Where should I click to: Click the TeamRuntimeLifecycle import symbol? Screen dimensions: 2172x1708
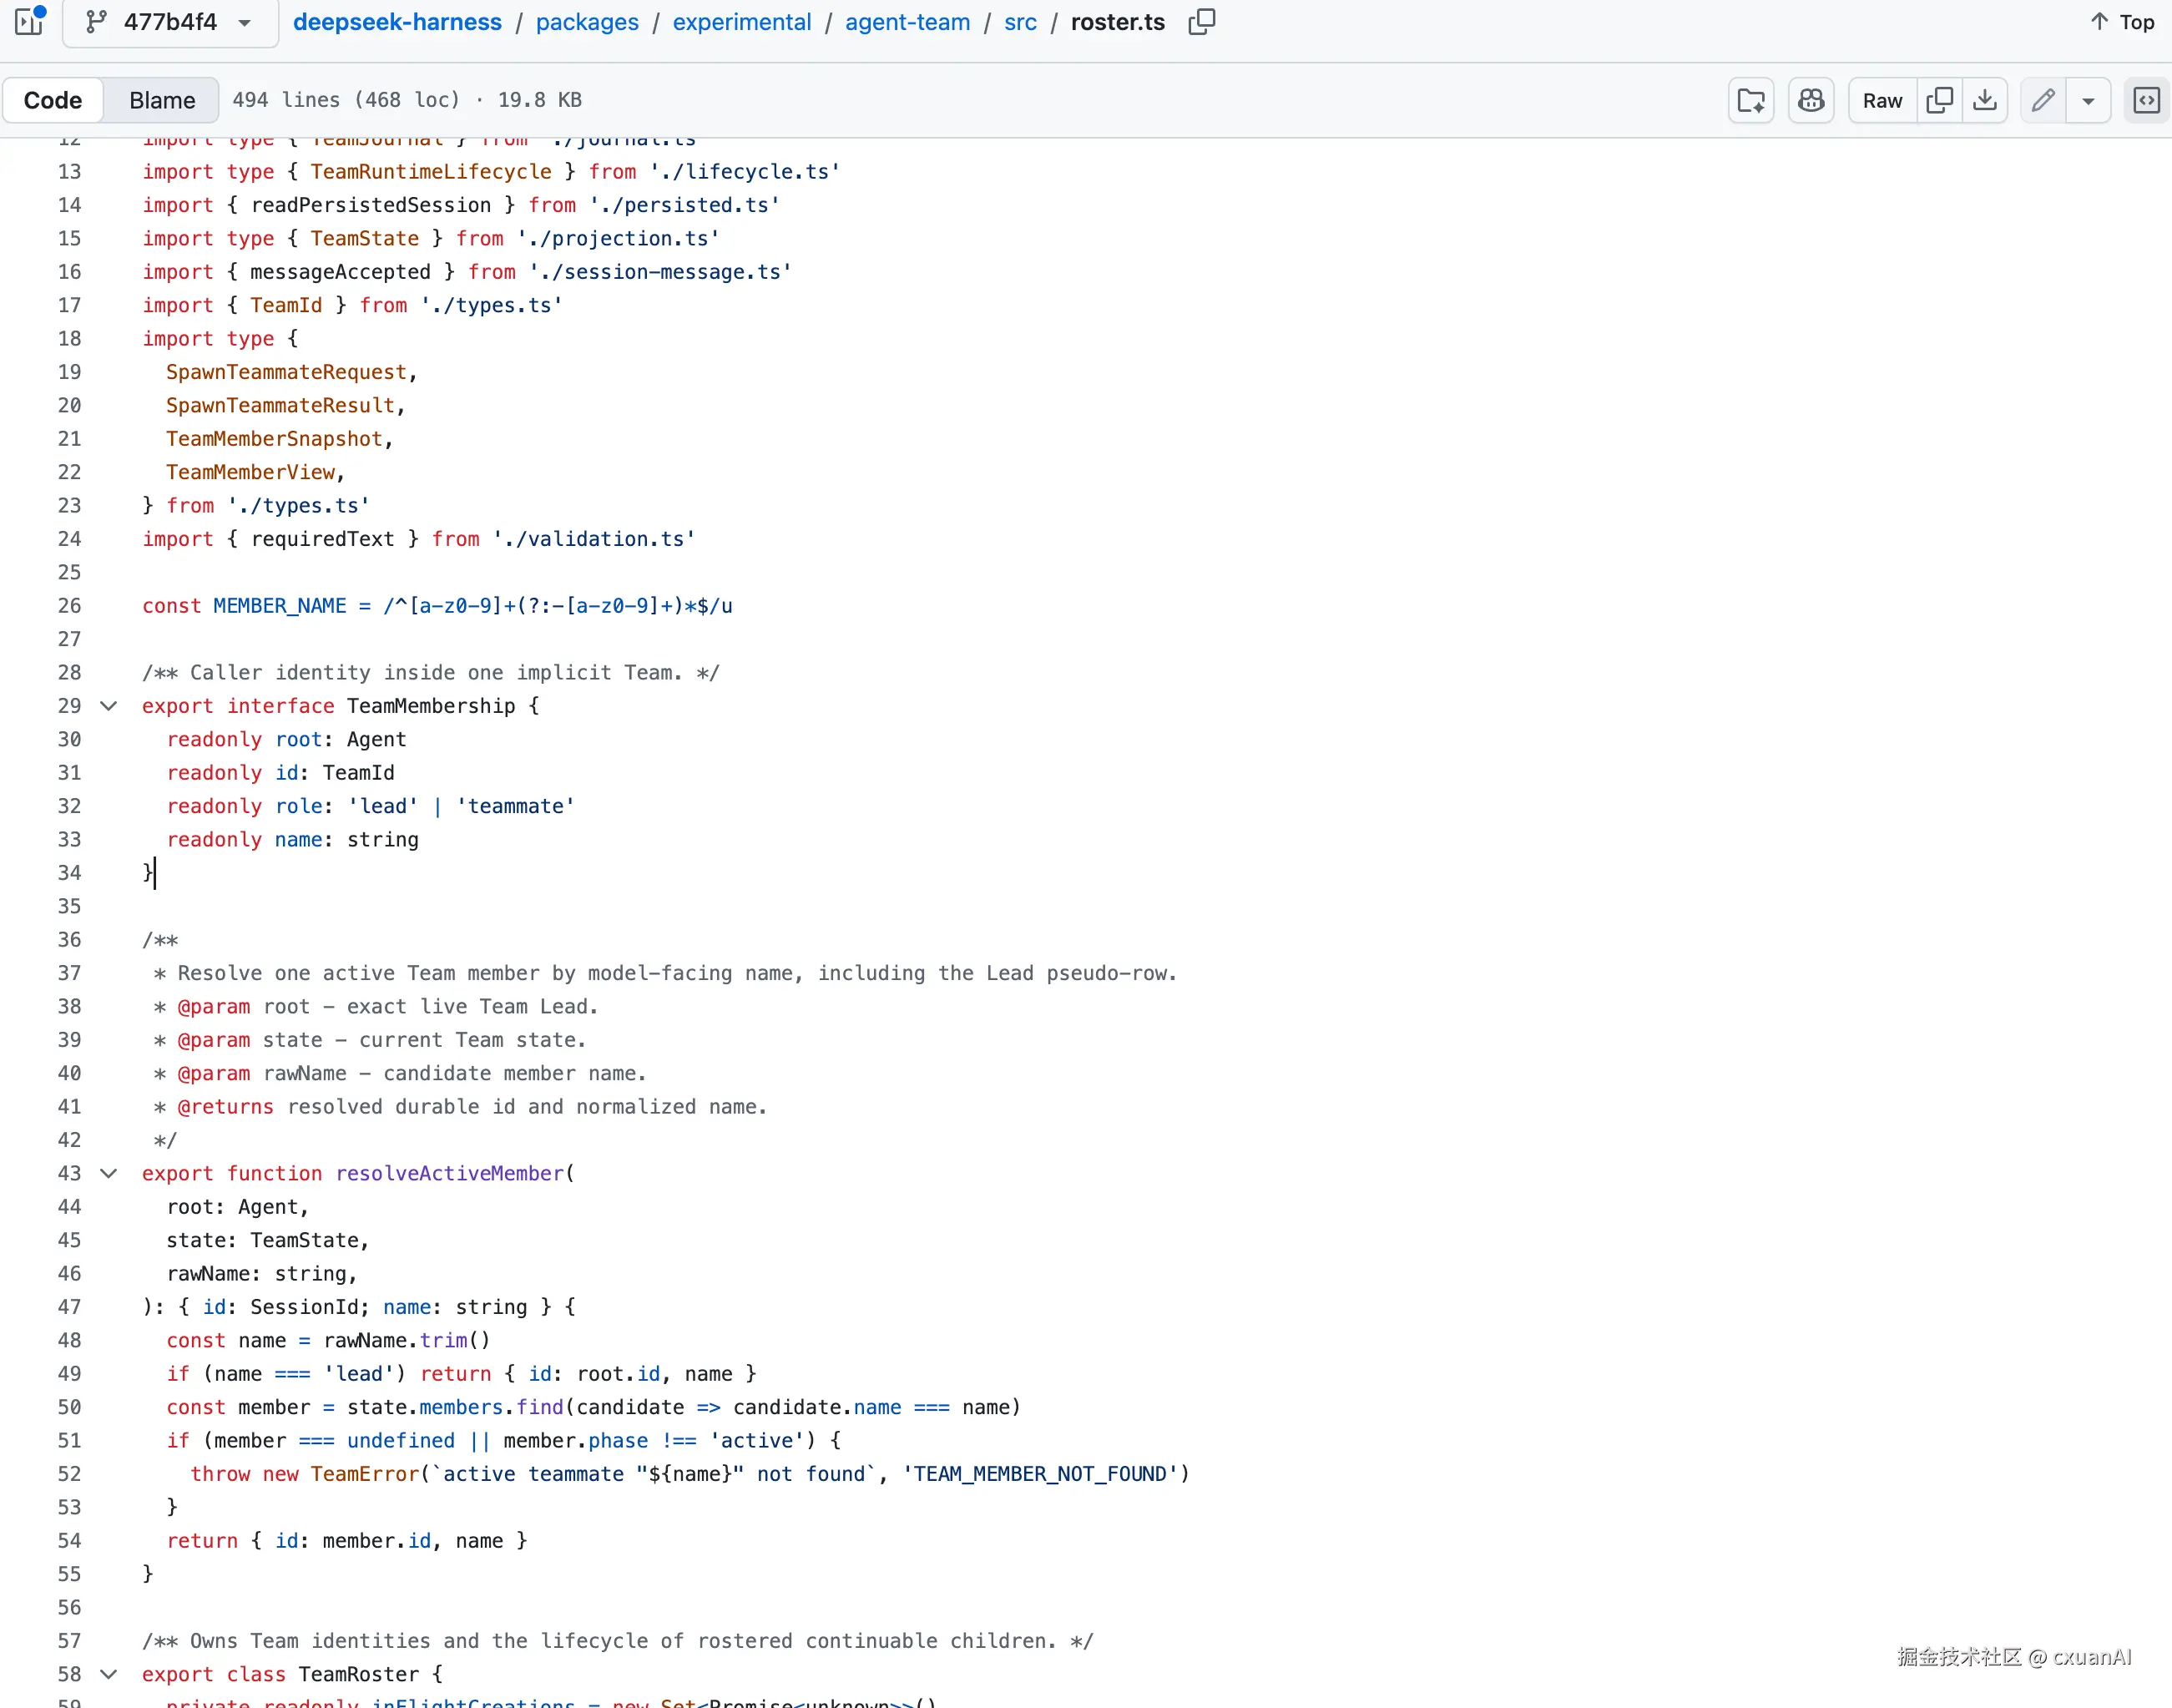click(431, 172)
